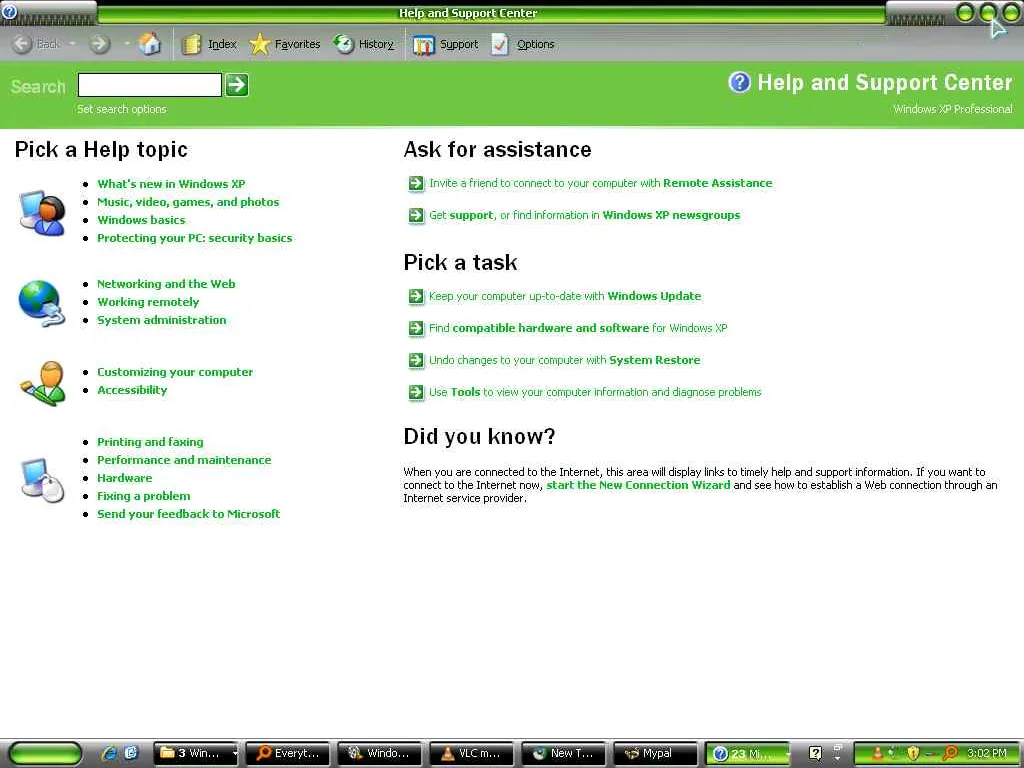Screen dimensions: 1024x768
Task: Open Protecting your PC: security basics
Action: coord(195,238)
